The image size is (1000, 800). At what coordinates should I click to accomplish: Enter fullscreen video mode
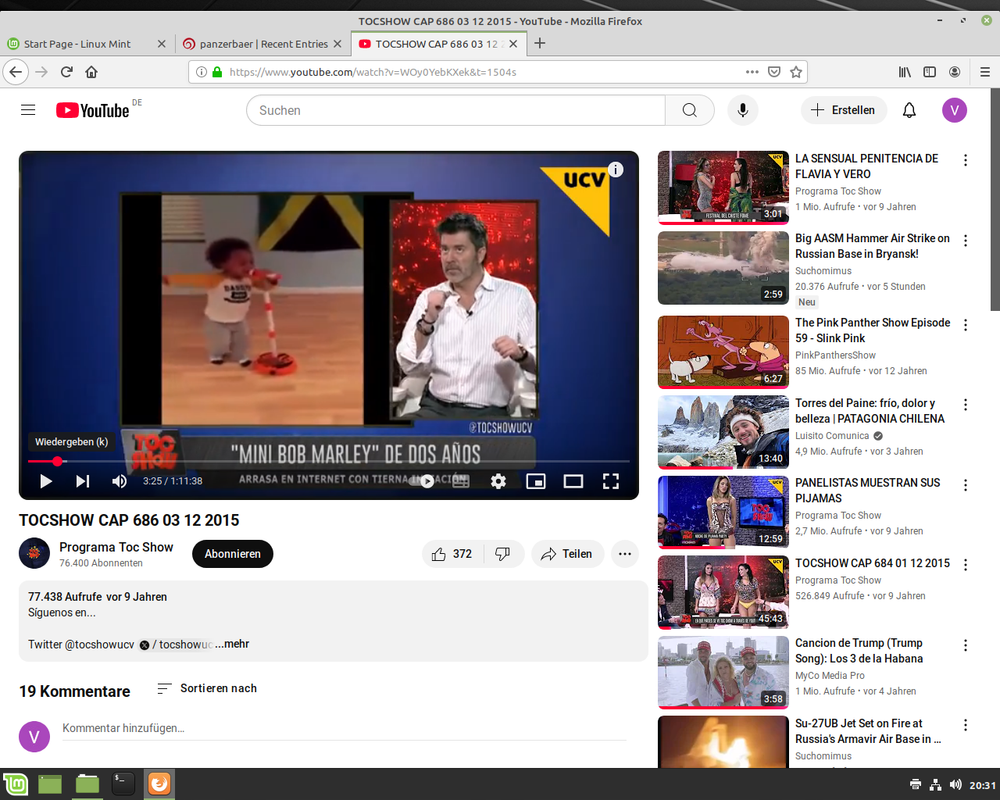point(611,481)
